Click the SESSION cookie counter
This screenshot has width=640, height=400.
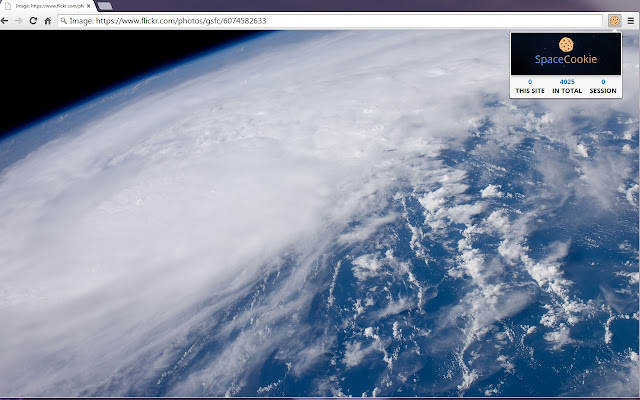(x=603, y=87)
